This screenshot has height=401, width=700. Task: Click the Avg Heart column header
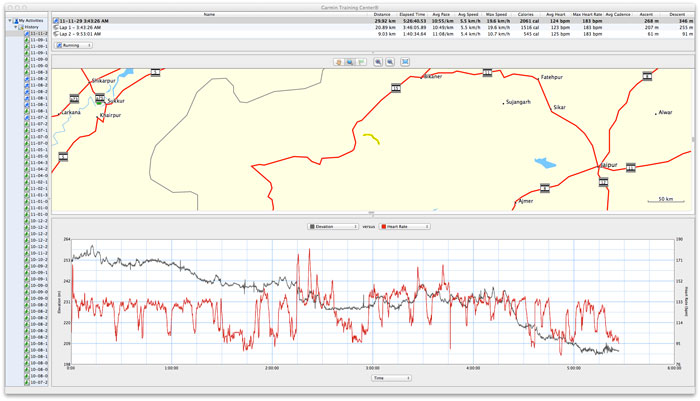coord(556,15)
